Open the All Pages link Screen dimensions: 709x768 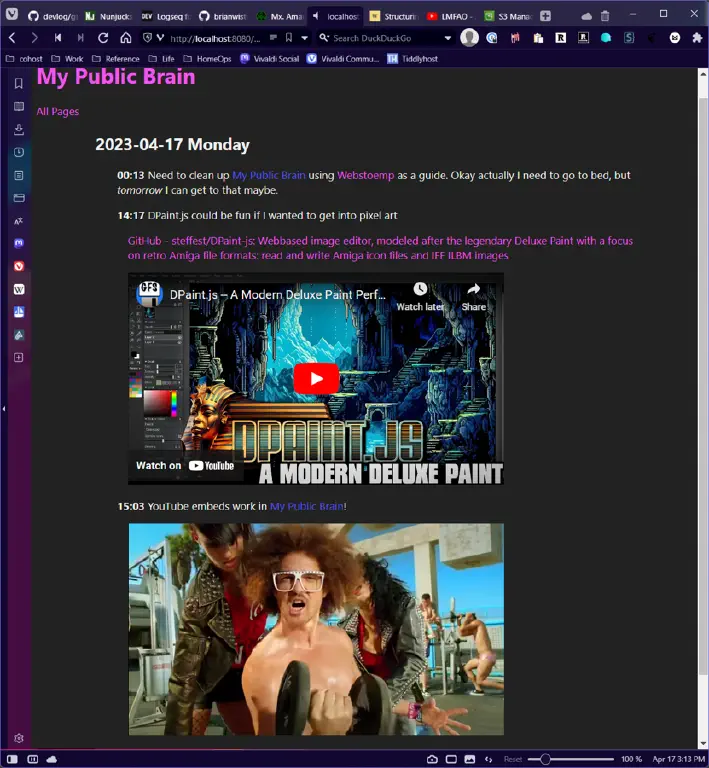(x=57, y=112)
